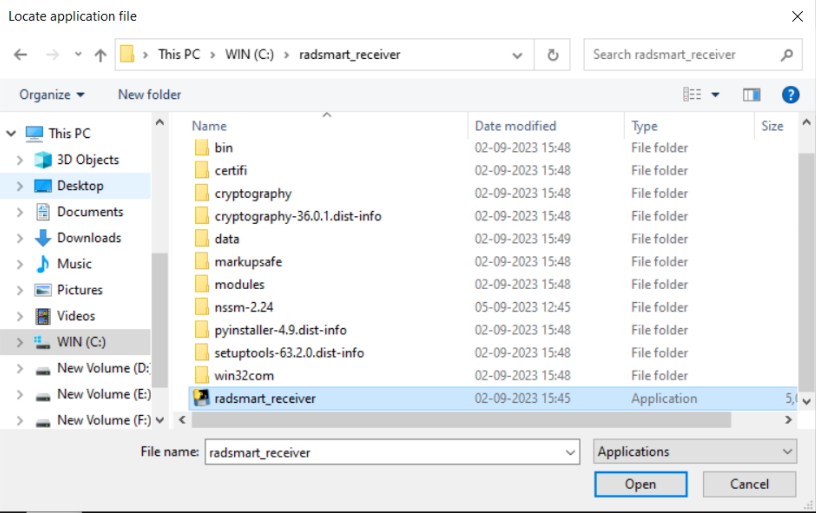Expand the Downloads node
Screen dimensions: 816x513
(19, 238)
